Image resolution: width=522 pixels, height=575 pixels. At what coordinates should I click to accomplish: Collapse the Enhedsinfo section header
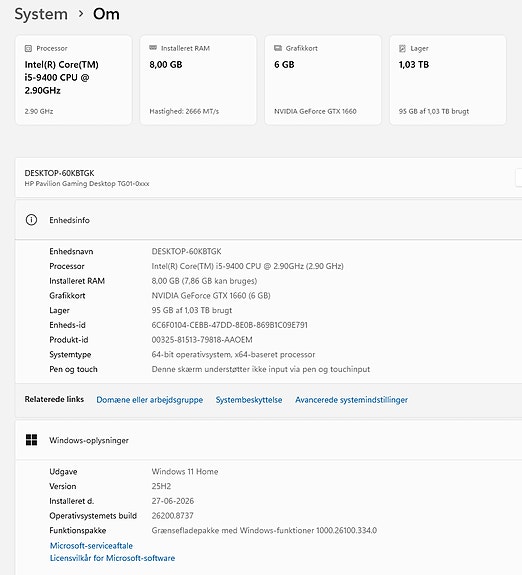(269, 220)
